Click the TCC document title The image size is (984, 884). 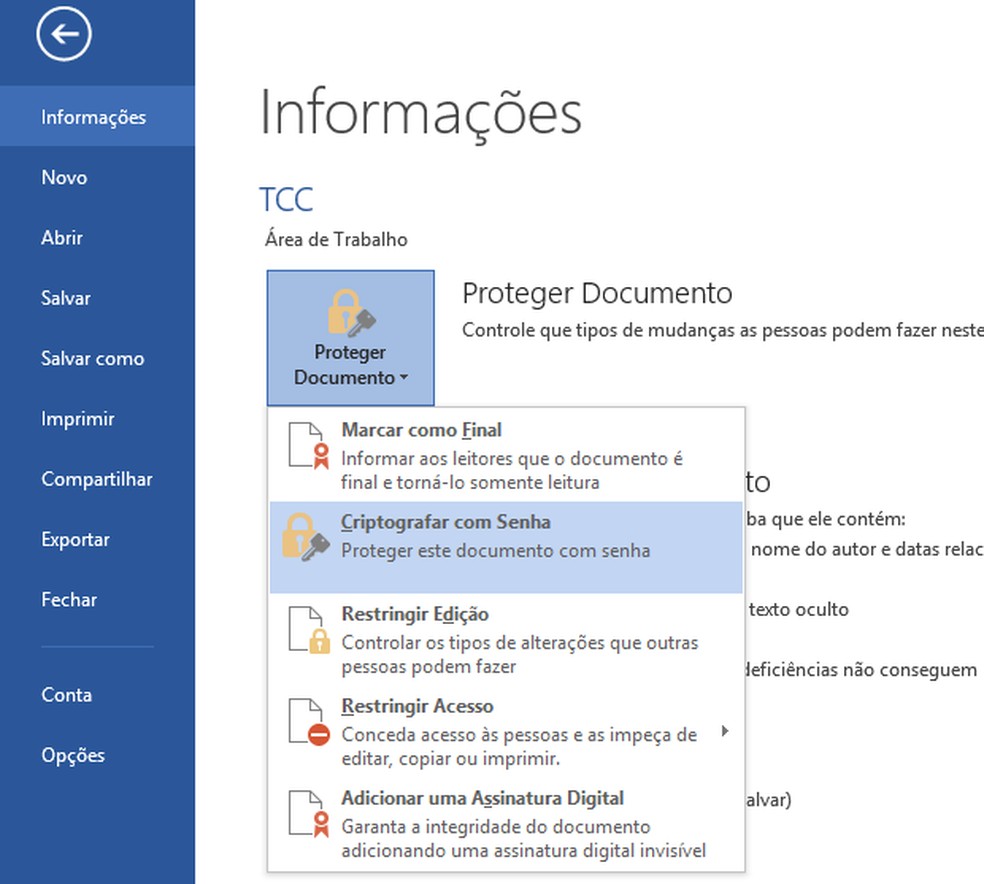(x=286, y=199)
